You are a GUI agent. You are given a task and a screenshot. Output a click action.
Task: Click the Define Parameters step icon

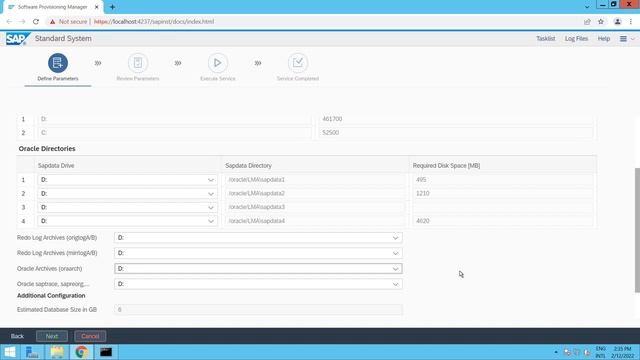click(58, 63)
